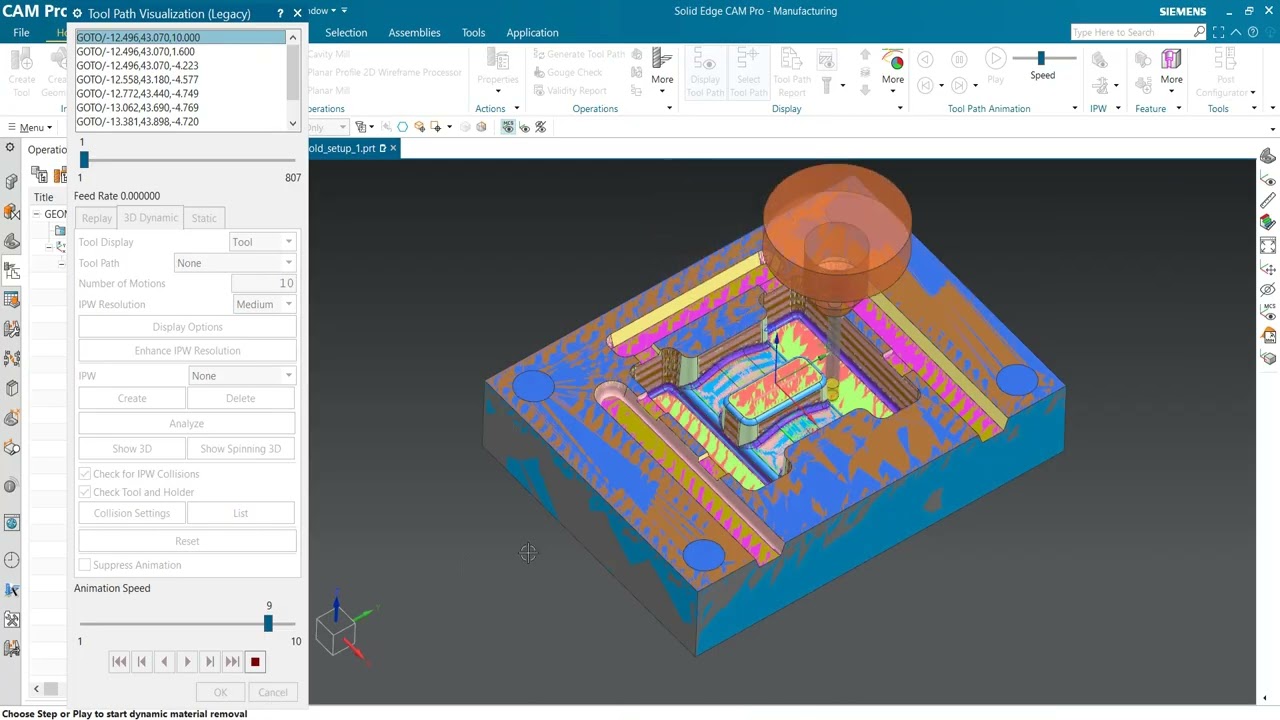Image resolution: width=1280 pixels, height=720 pixels.
Task: Open the Menu dropdown
Action: 31,127
